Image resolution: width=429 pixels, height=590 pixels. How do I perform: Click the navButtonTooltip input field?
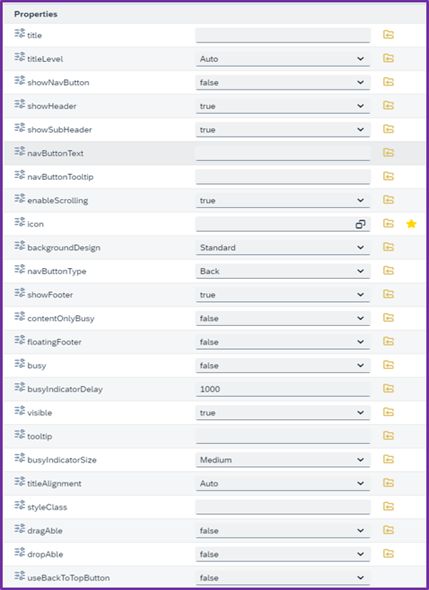(283, 177)
